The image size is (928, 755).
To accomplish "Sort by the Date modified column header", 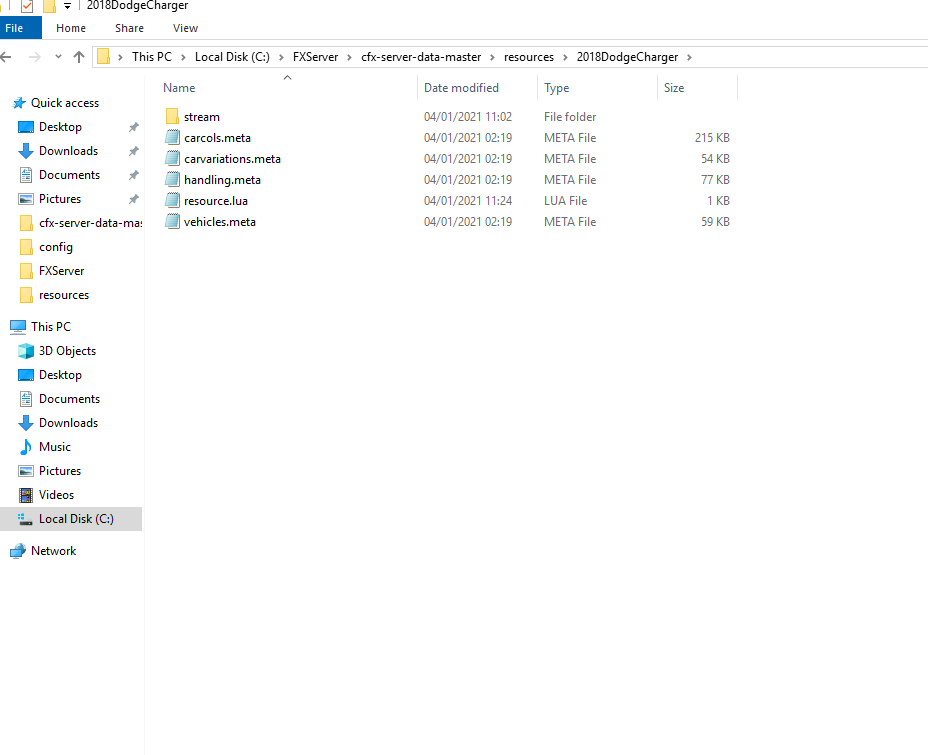I will 461,88.
